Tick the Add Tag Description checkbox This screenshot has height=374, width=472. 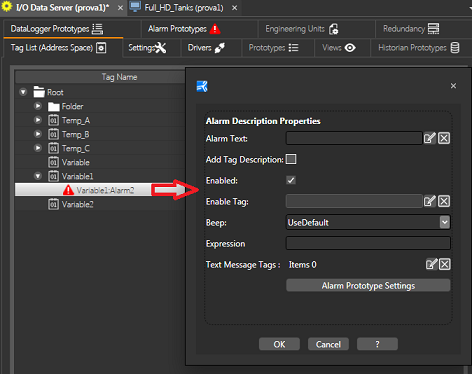coord(291,159)
